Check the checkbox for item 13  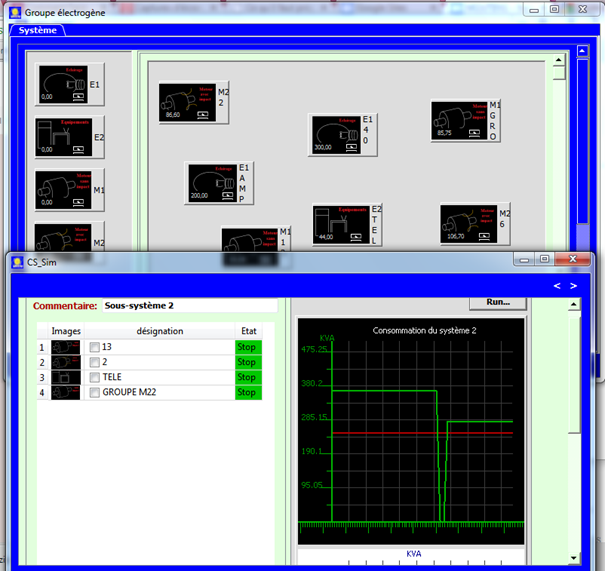pyautogui.click(x=95, y=347)
